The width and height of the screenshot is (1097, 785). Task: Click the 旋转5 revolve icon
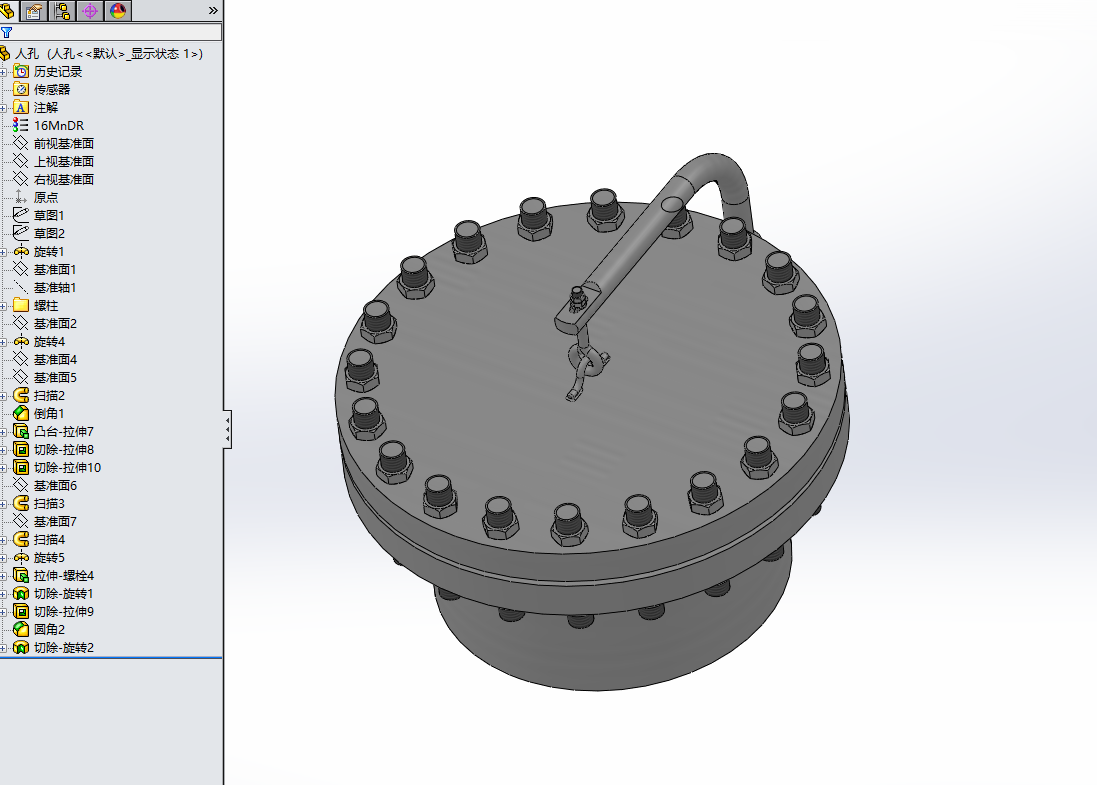[21, 558]
